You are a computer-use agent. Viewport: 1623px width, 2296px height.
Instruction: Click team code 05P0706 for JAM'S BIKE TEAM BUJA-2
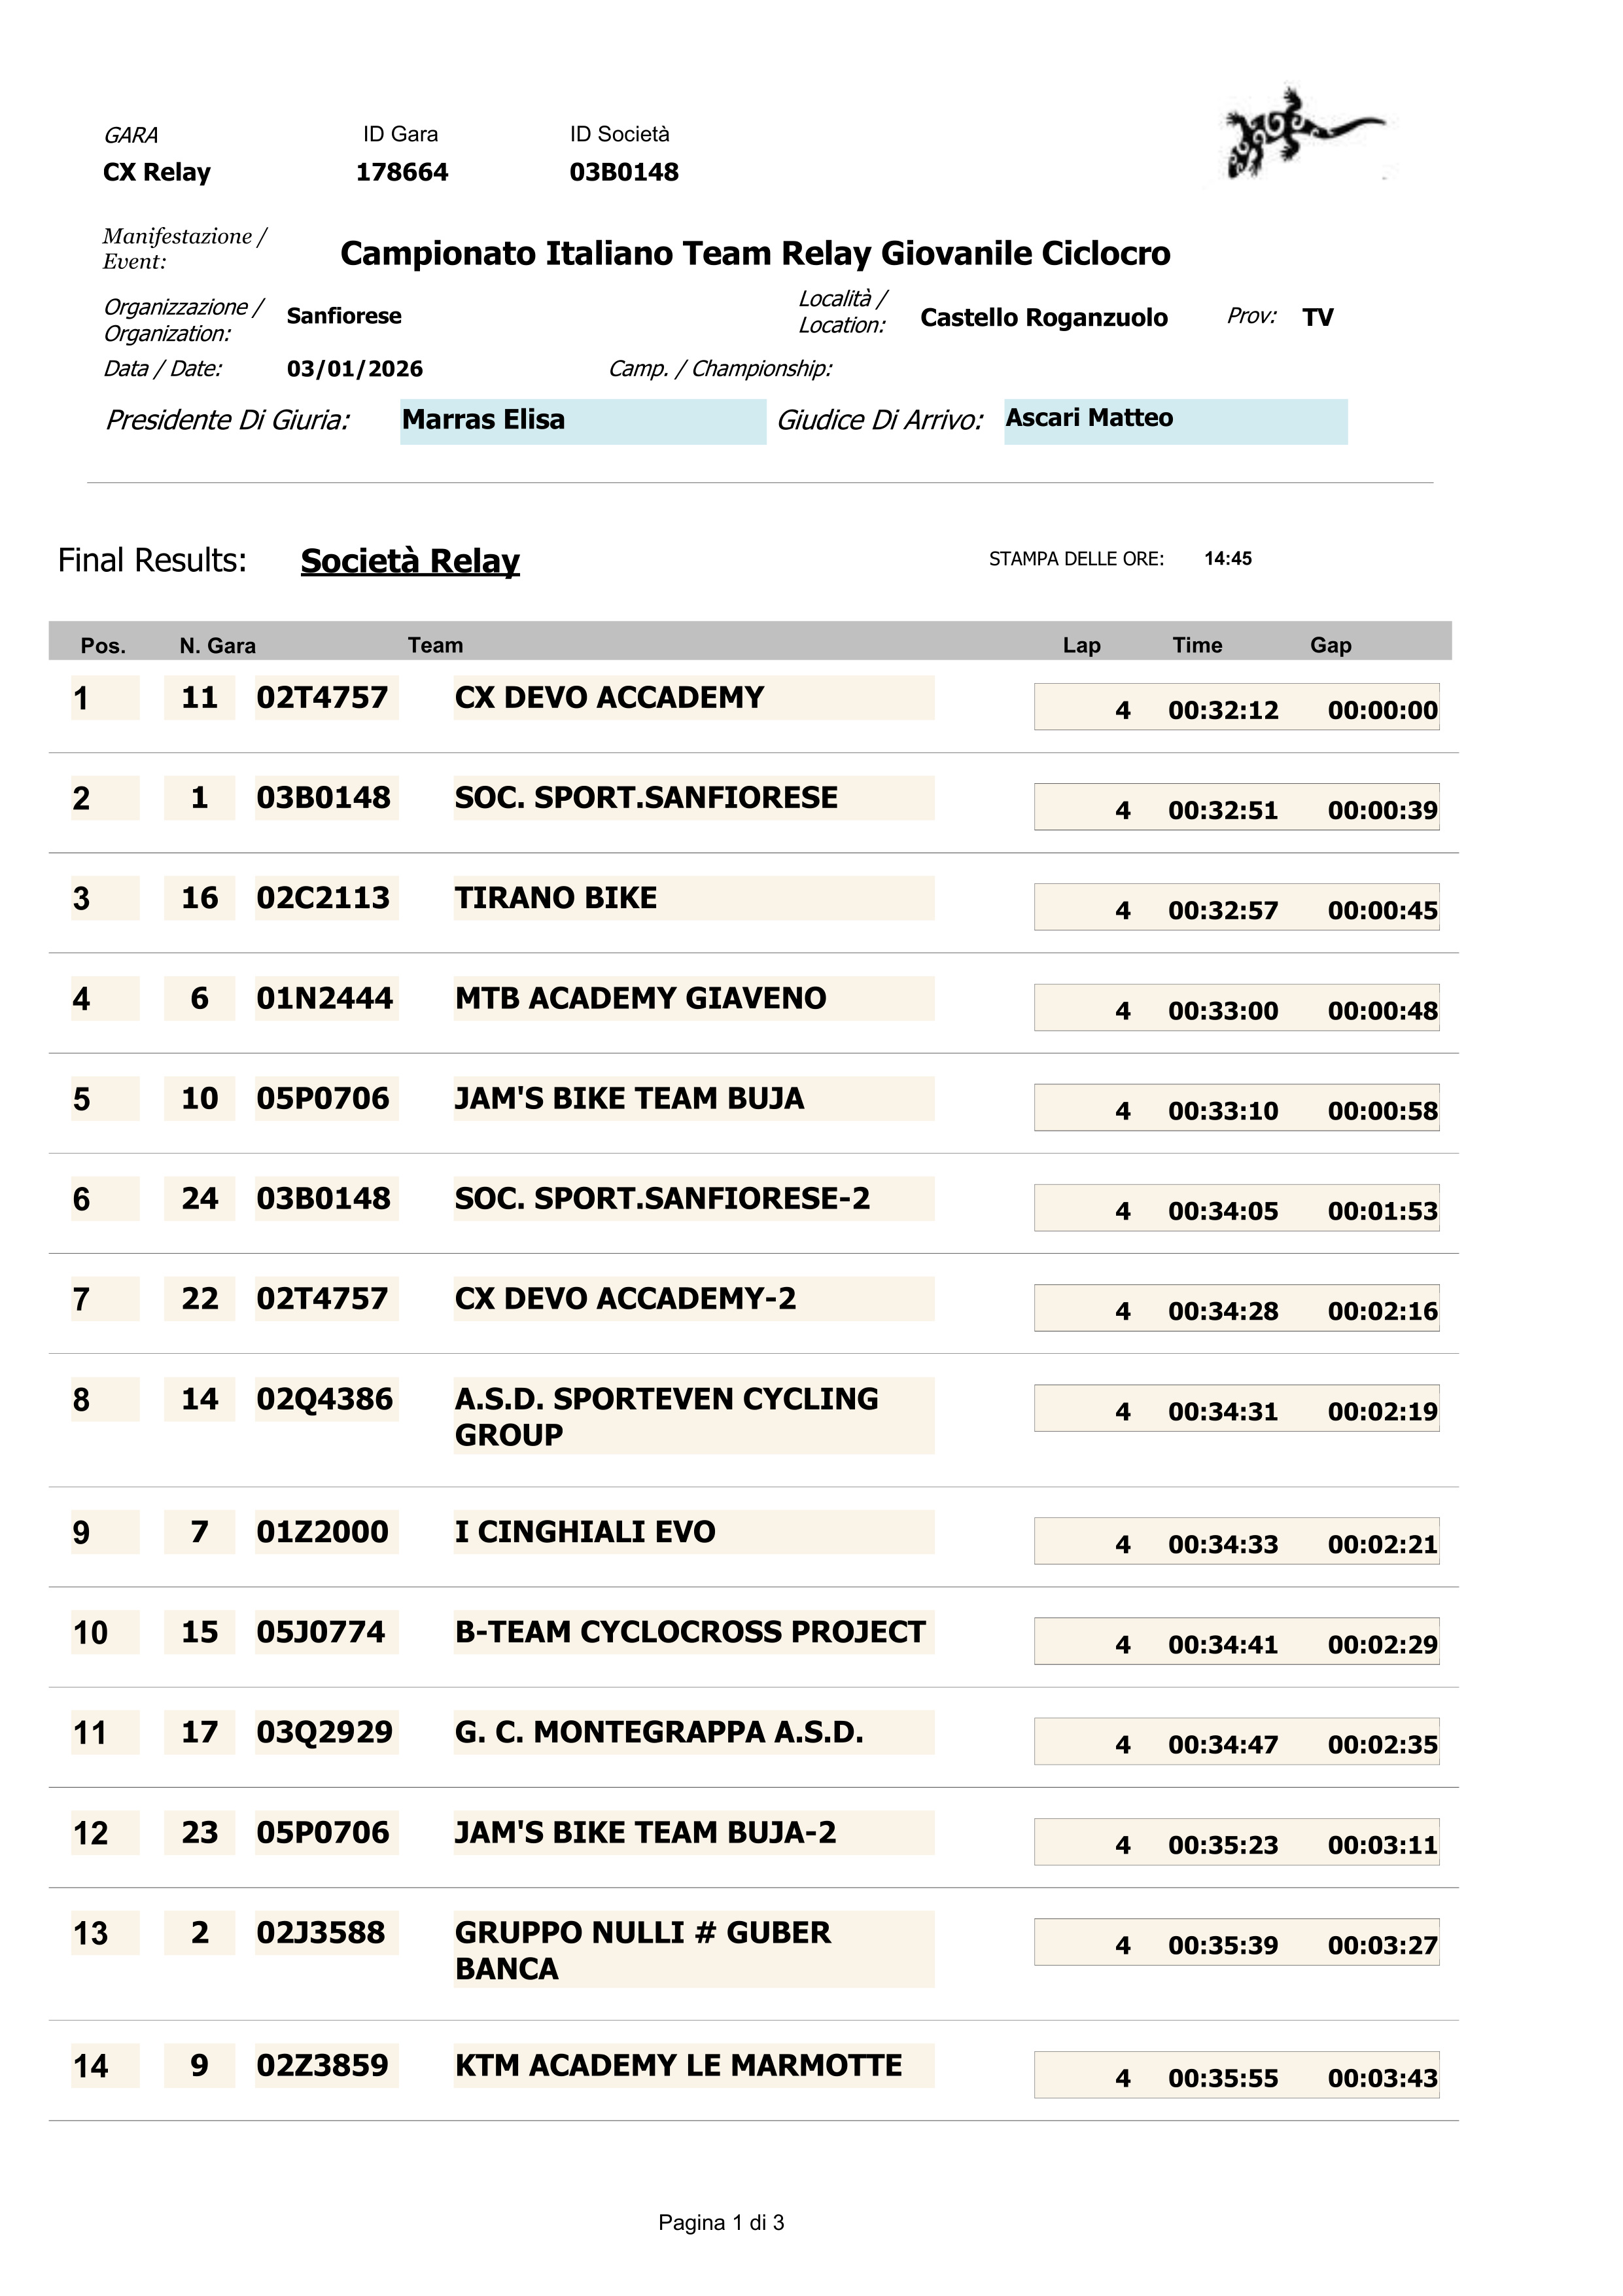[323, 1832]
